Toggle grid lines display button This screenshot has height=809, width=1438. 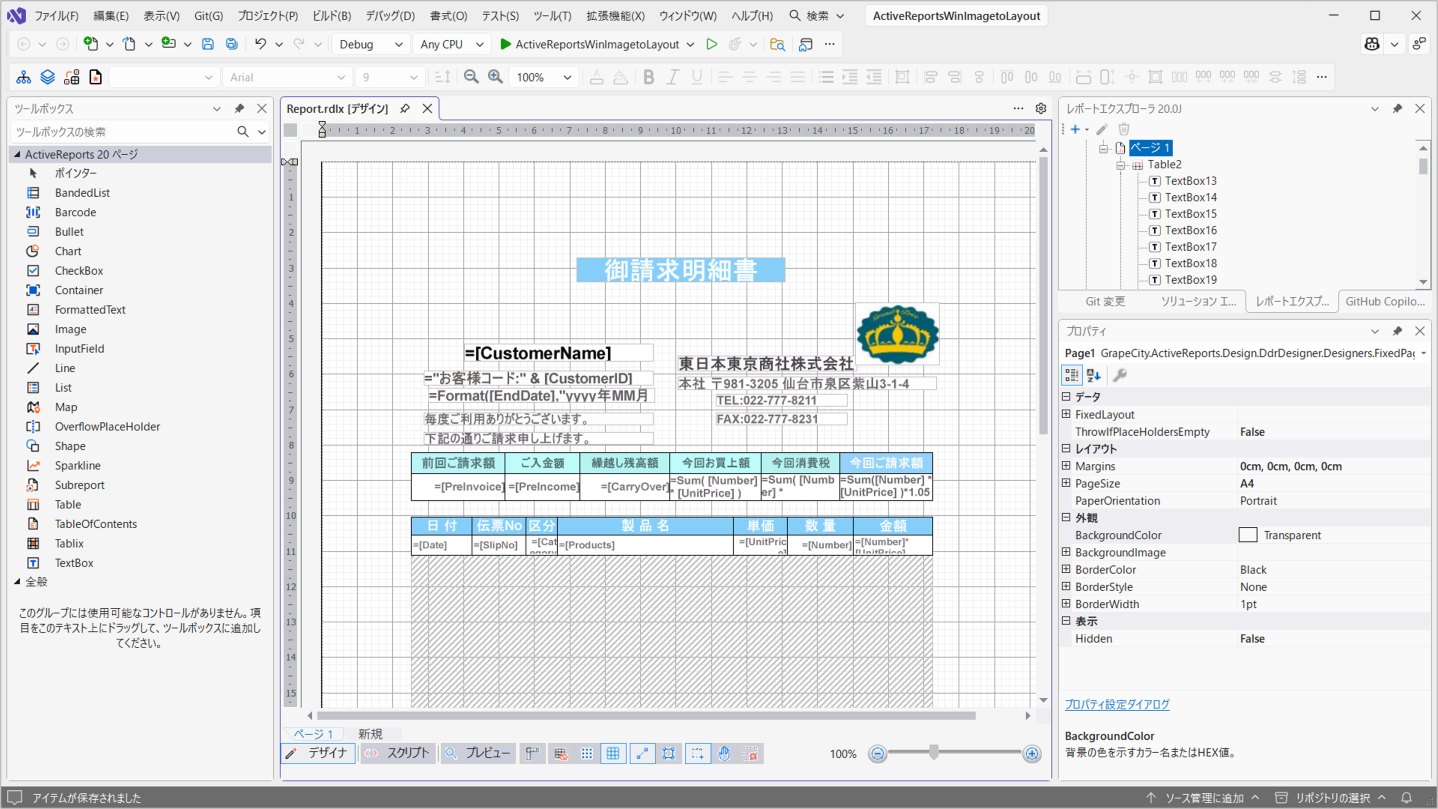click(613, 754)
